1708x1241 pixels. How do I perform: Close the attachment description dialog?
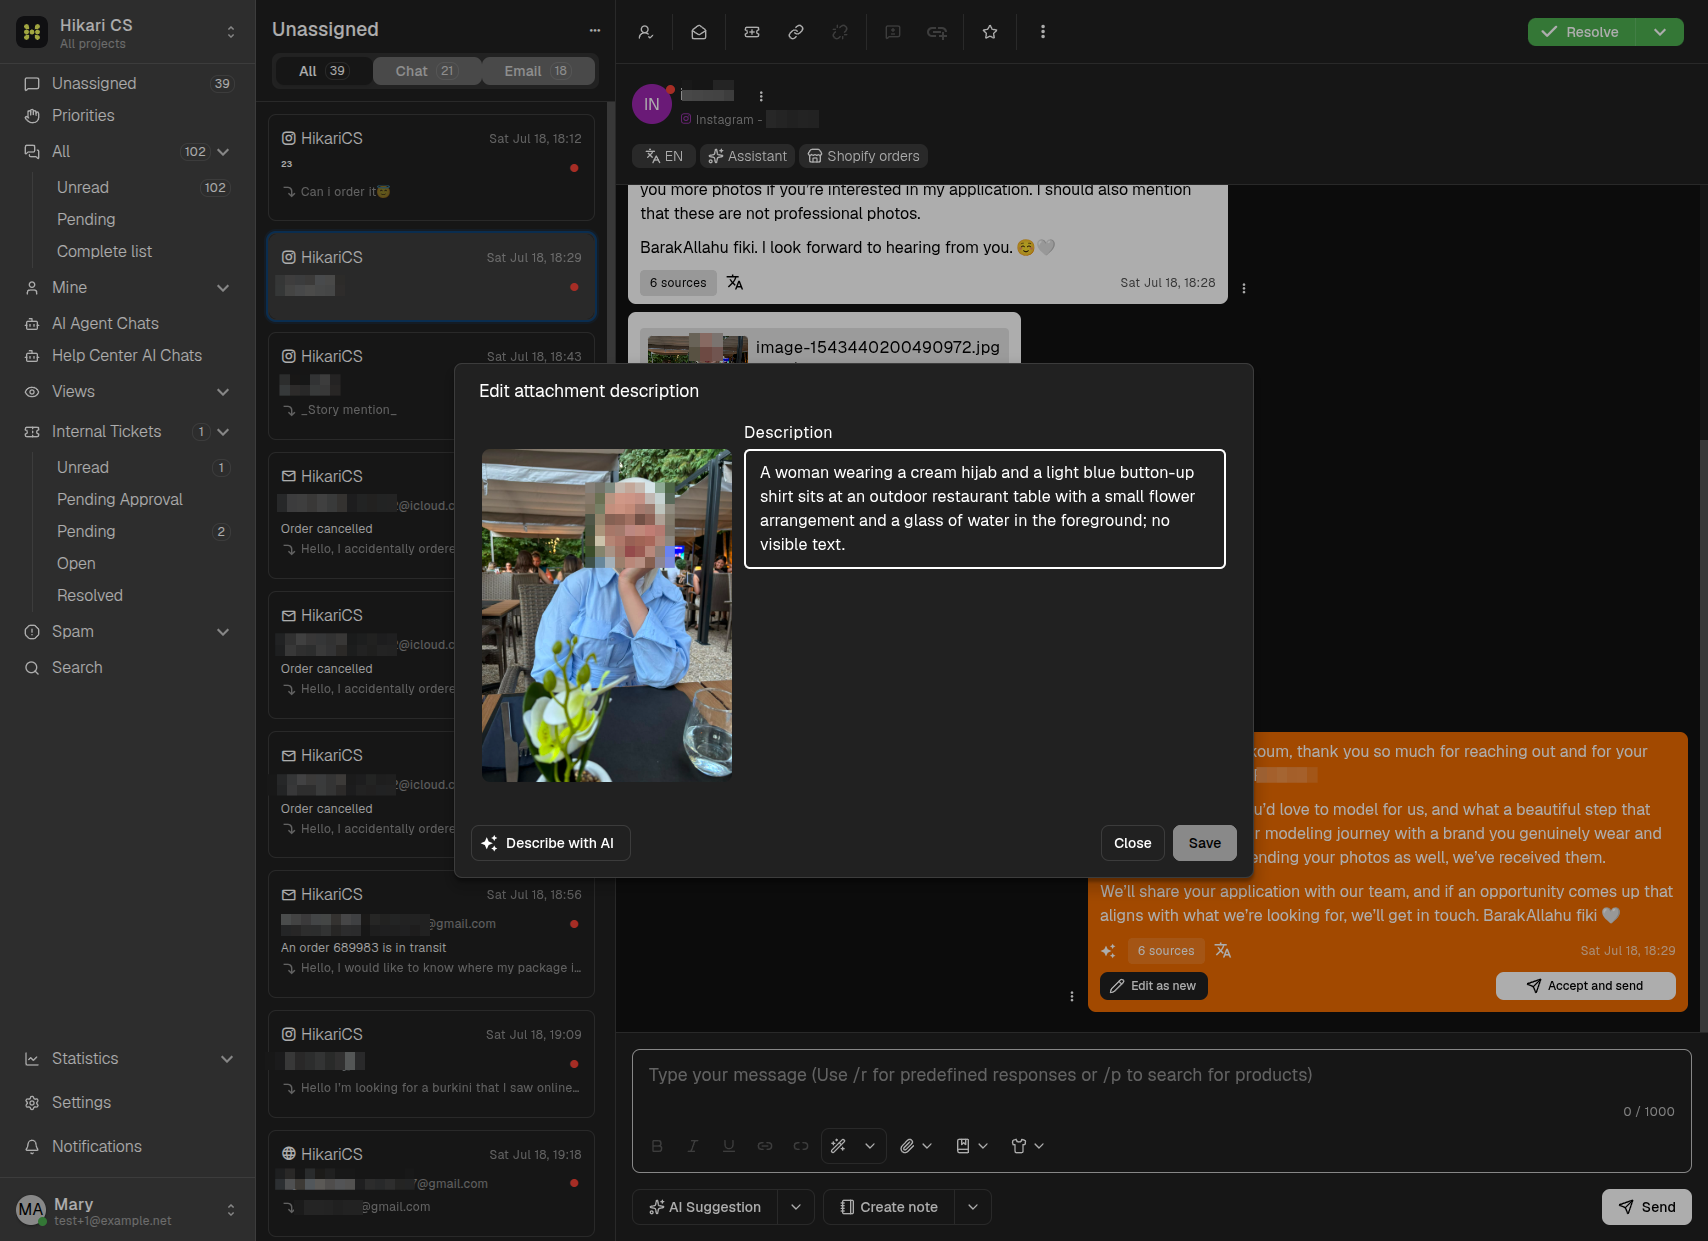point(1132,843)
